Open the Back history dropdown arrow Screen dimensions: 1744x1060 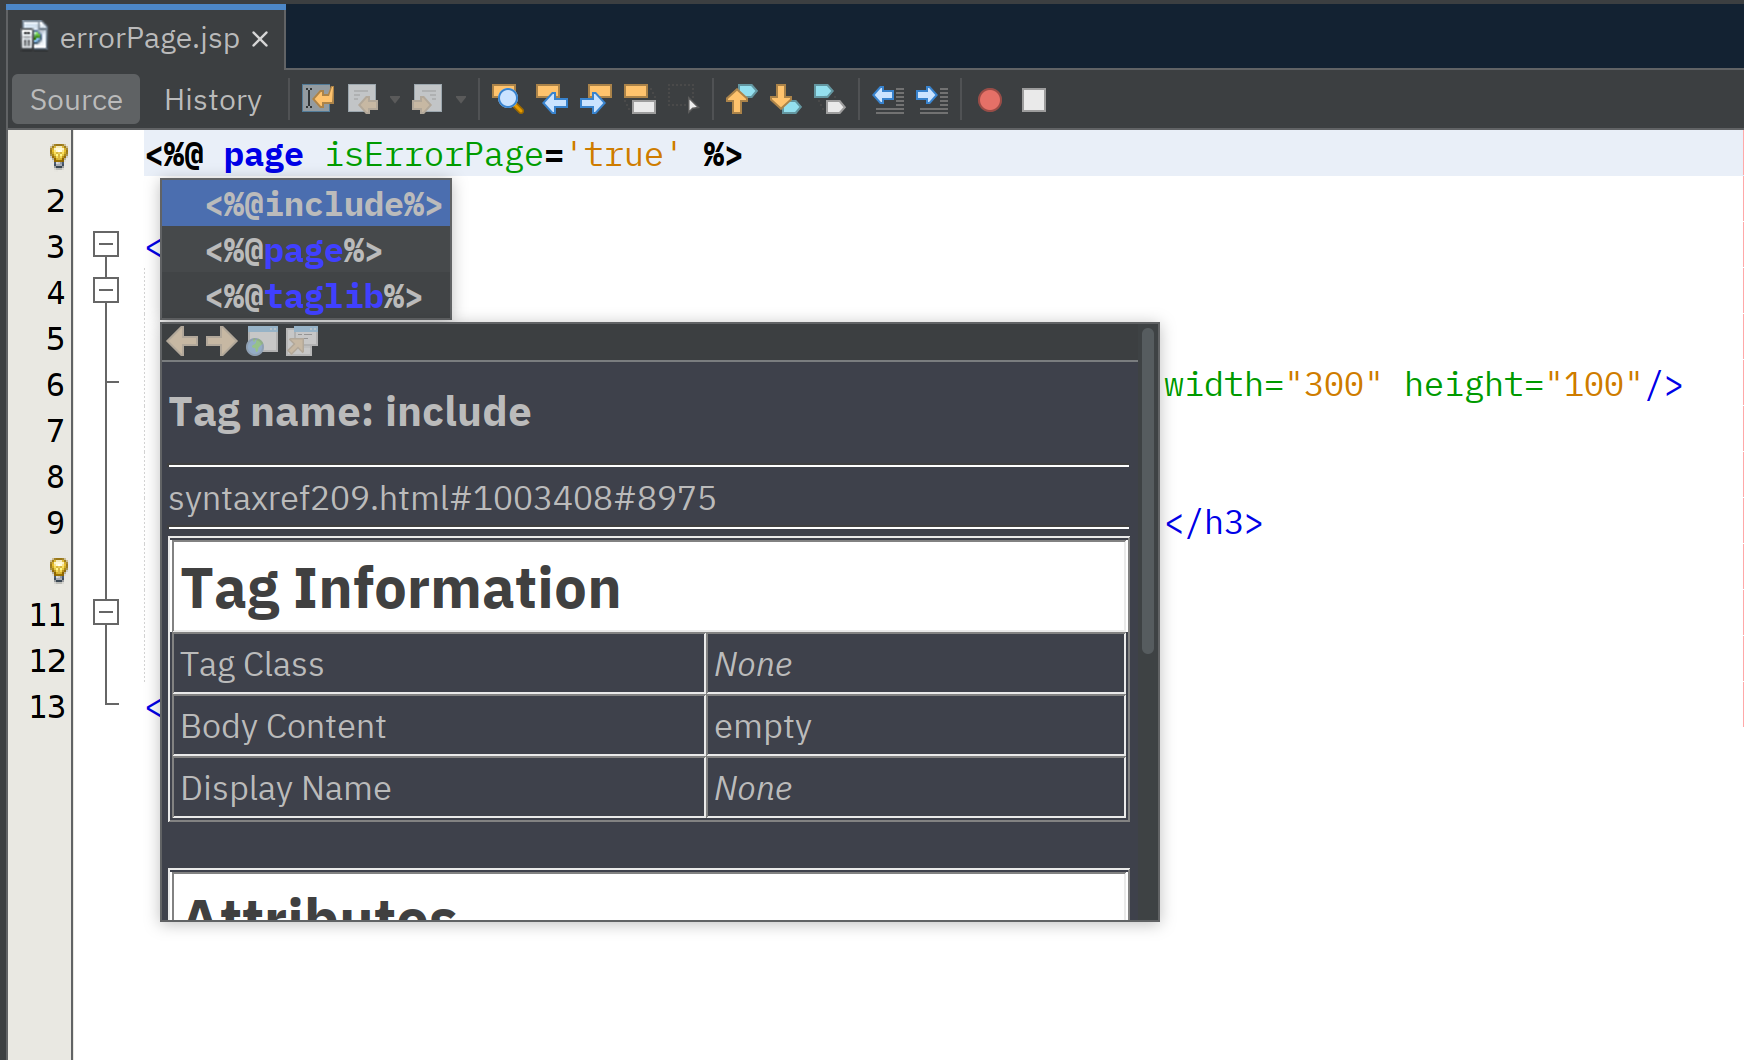(x=395, y=99)
